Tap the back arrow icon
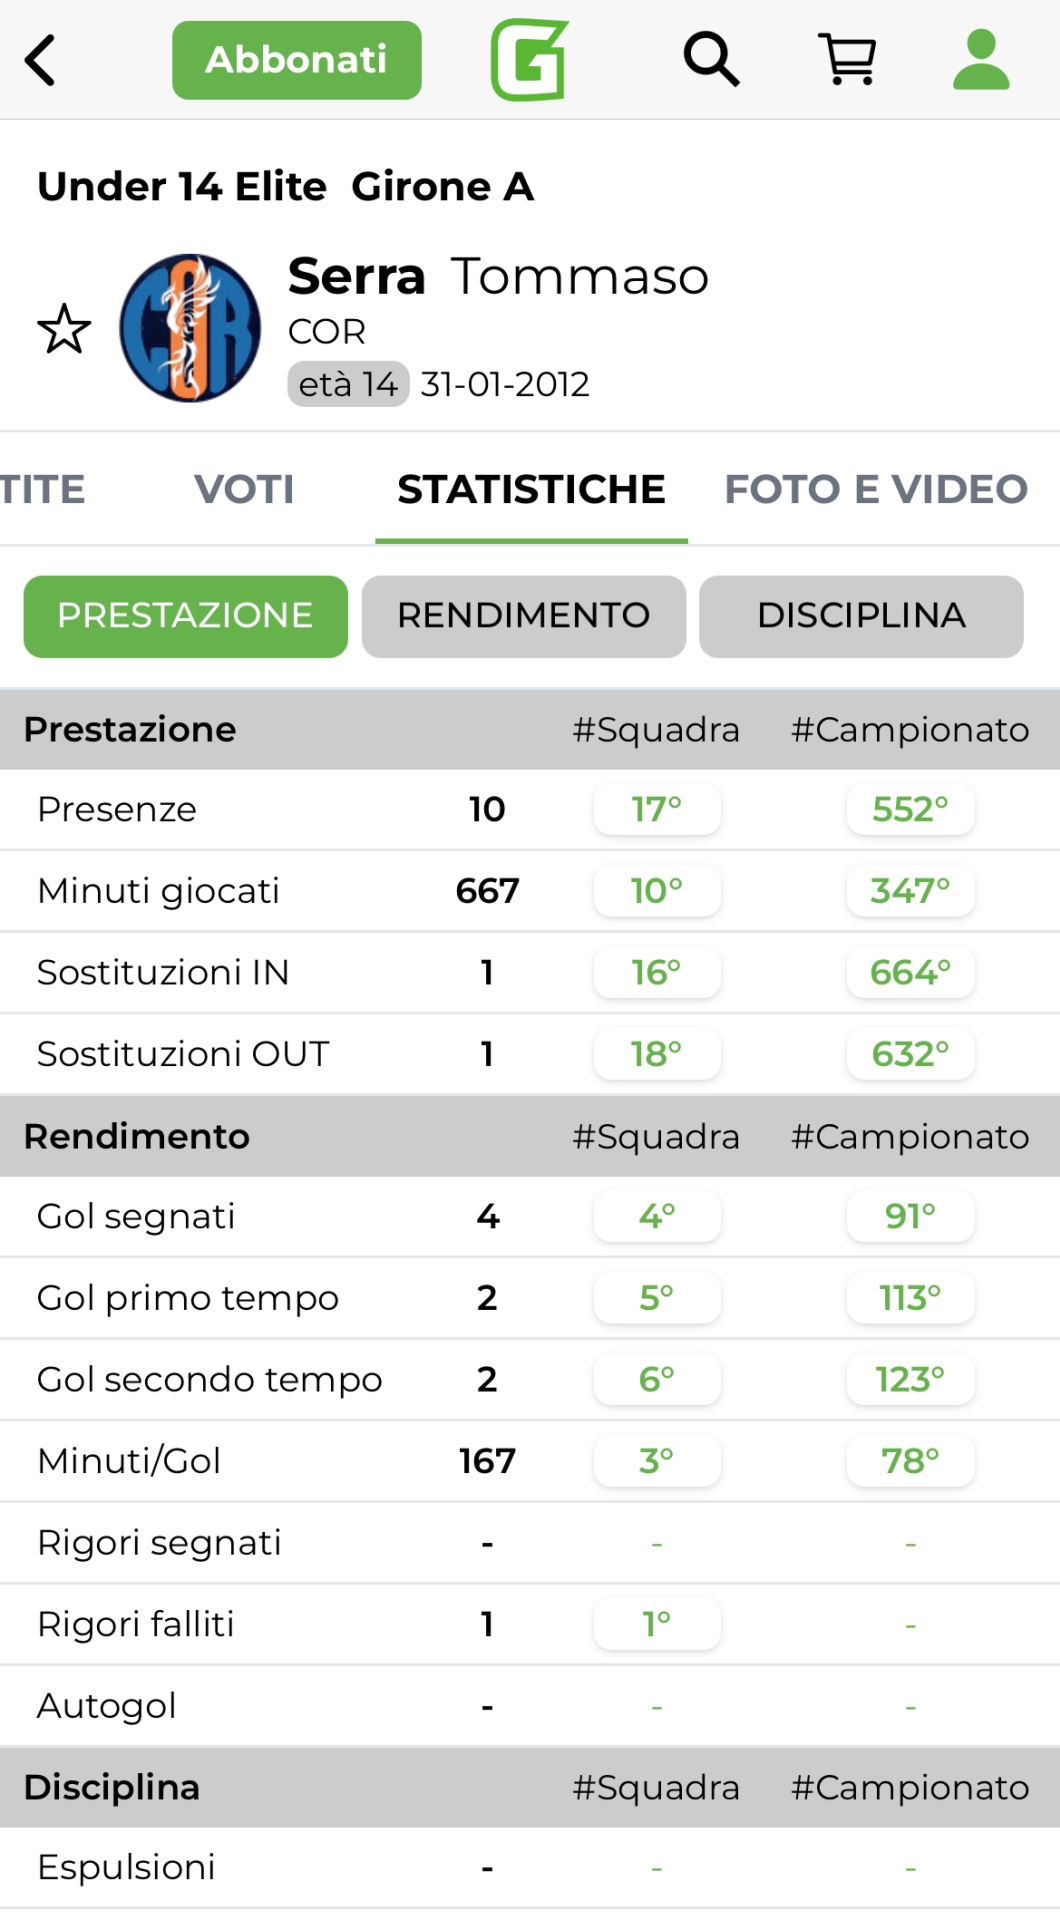Image resolution: width=1060 pixels, height=1920 pixels. (x=40, y=61)
